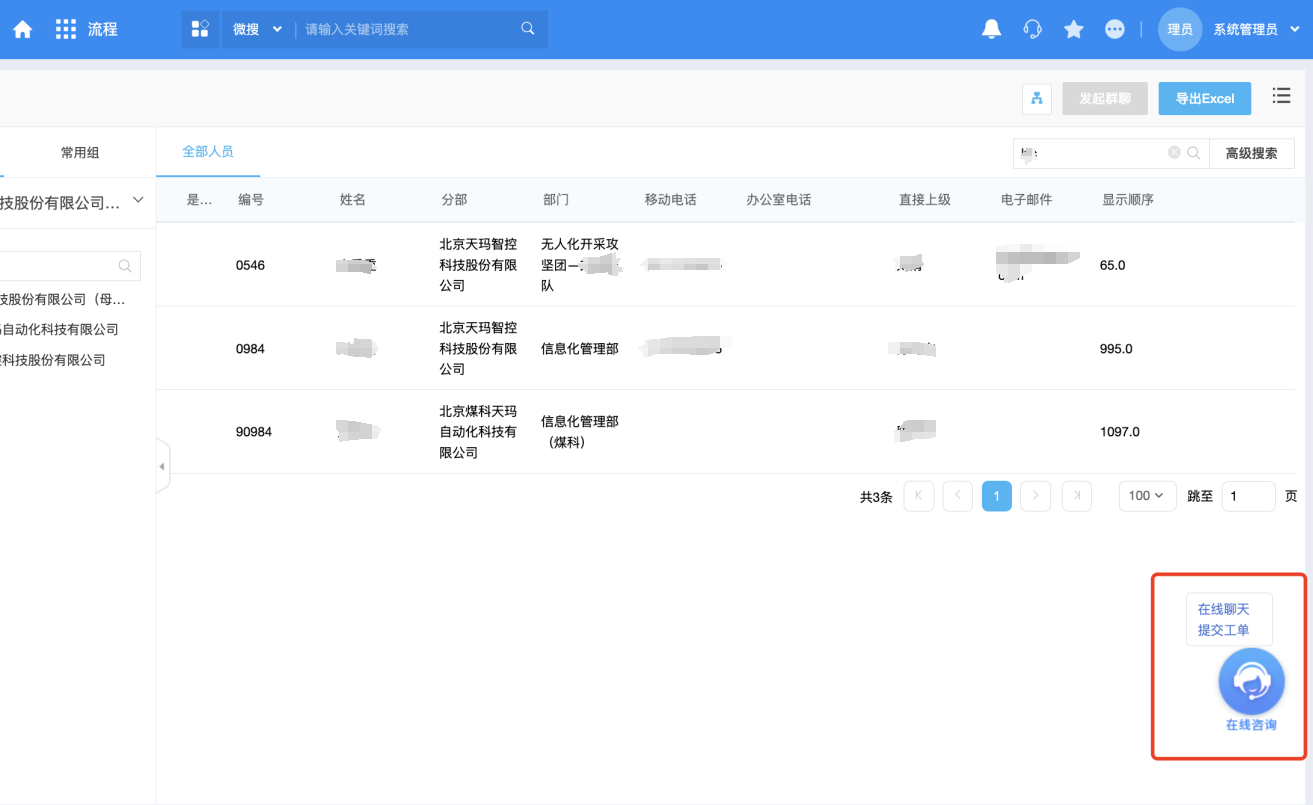
Task: Open favorites star icon
Action: coord(1074,30)
